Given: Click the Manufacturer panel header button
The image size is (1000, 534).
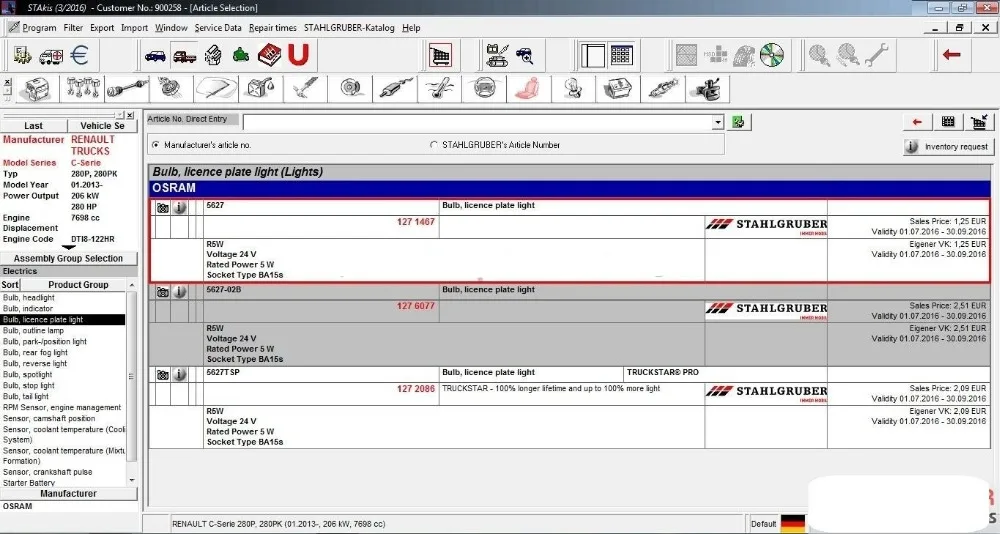Looking at the screenshot, I should [x=68, y=494].
